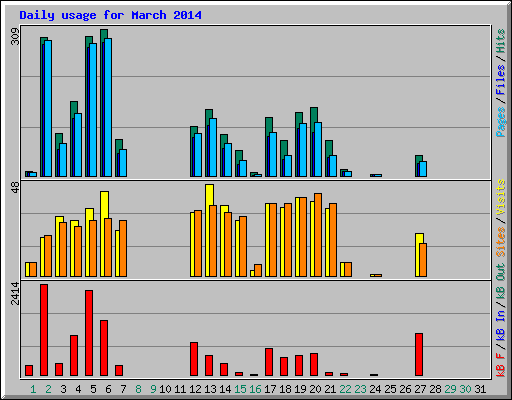Click day 20 on the axis

pyautogui.click(x=315, y=389)
